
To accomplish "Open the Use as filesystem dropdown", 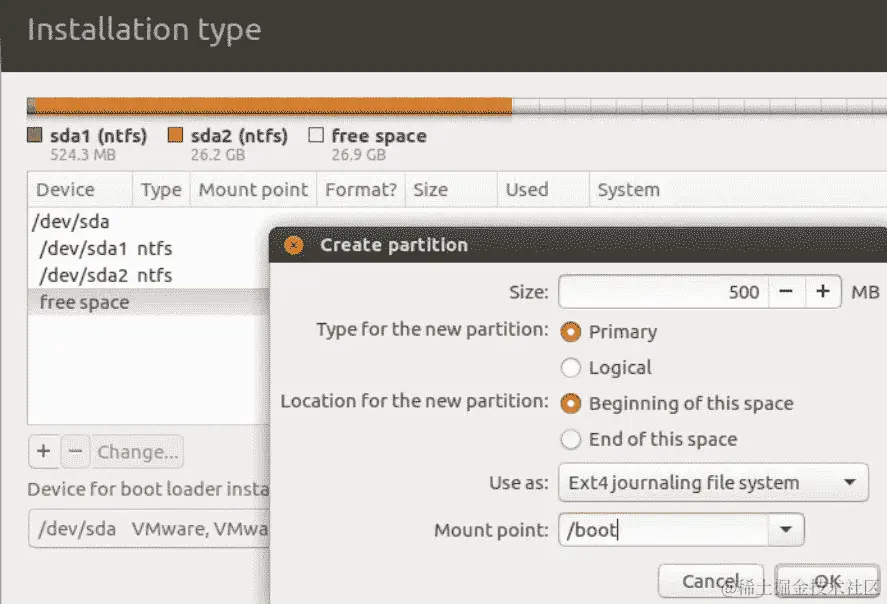I will pos(713,482).
